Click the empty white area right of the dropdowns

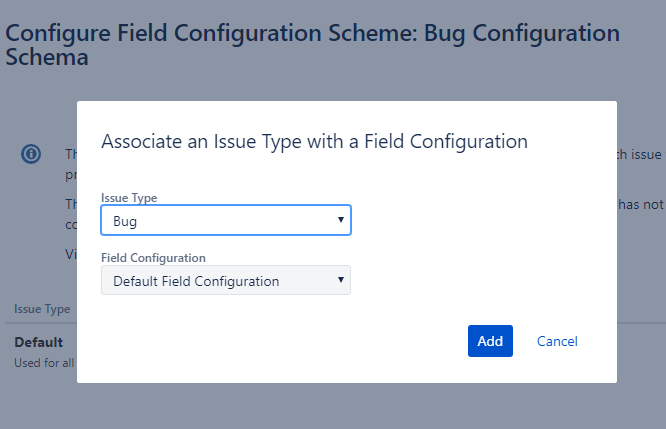click(x=480, y=246)
